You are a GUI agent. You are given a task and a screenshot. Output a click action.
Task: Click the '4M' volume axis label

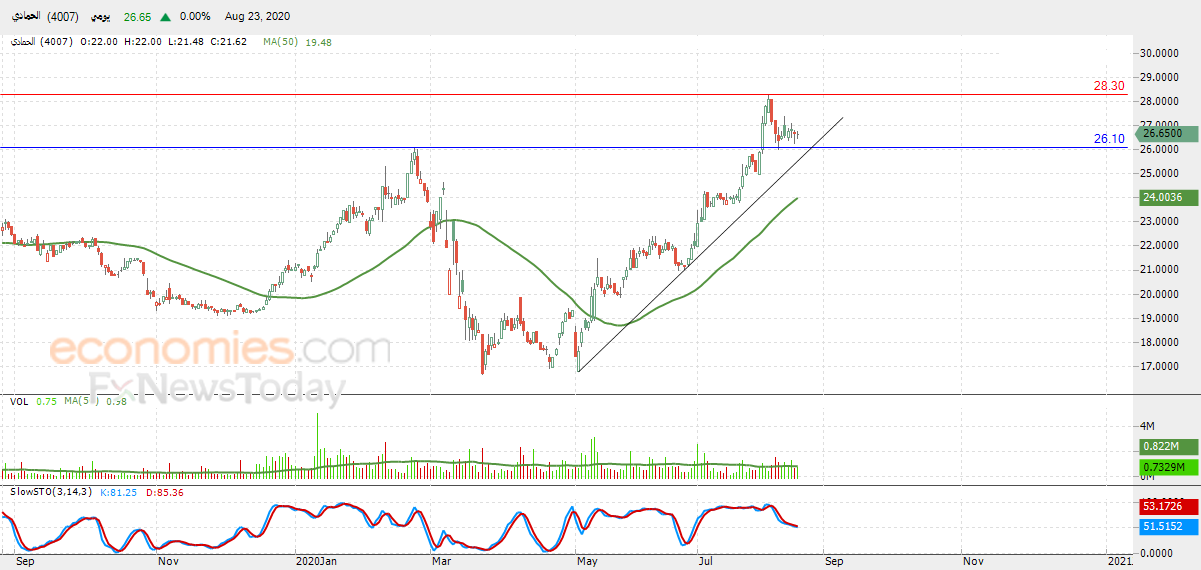pos(1148,426)
